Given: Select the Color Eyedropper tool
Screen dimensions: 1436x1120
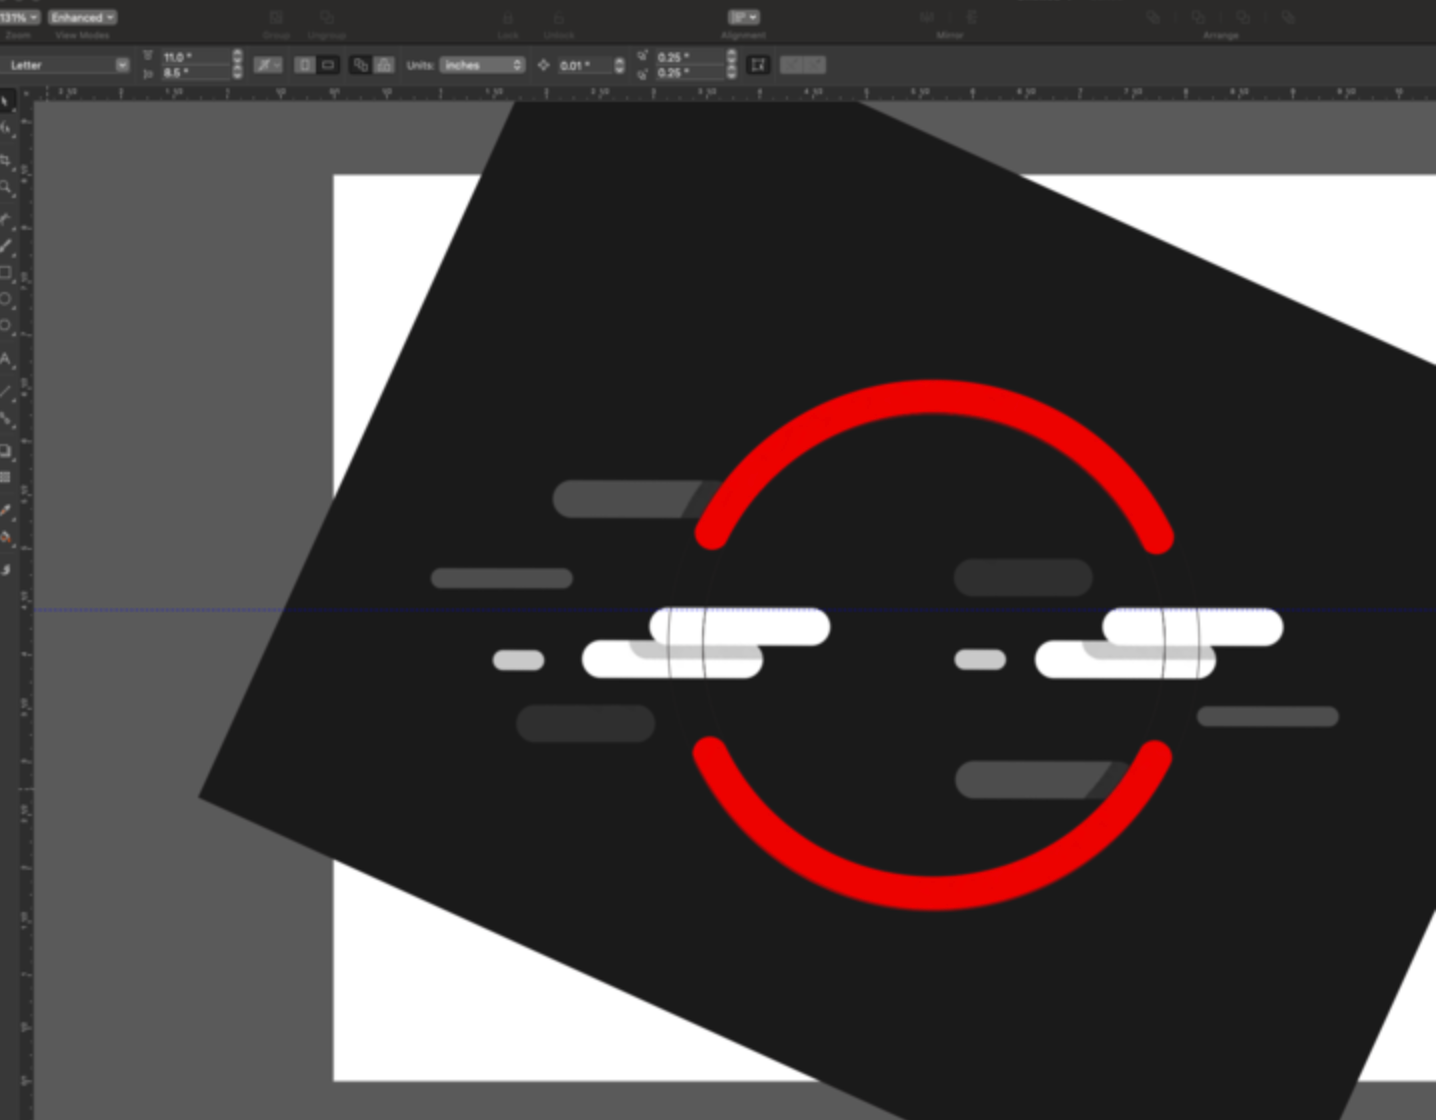Looking at the screenshot, I should pos(6,511).
